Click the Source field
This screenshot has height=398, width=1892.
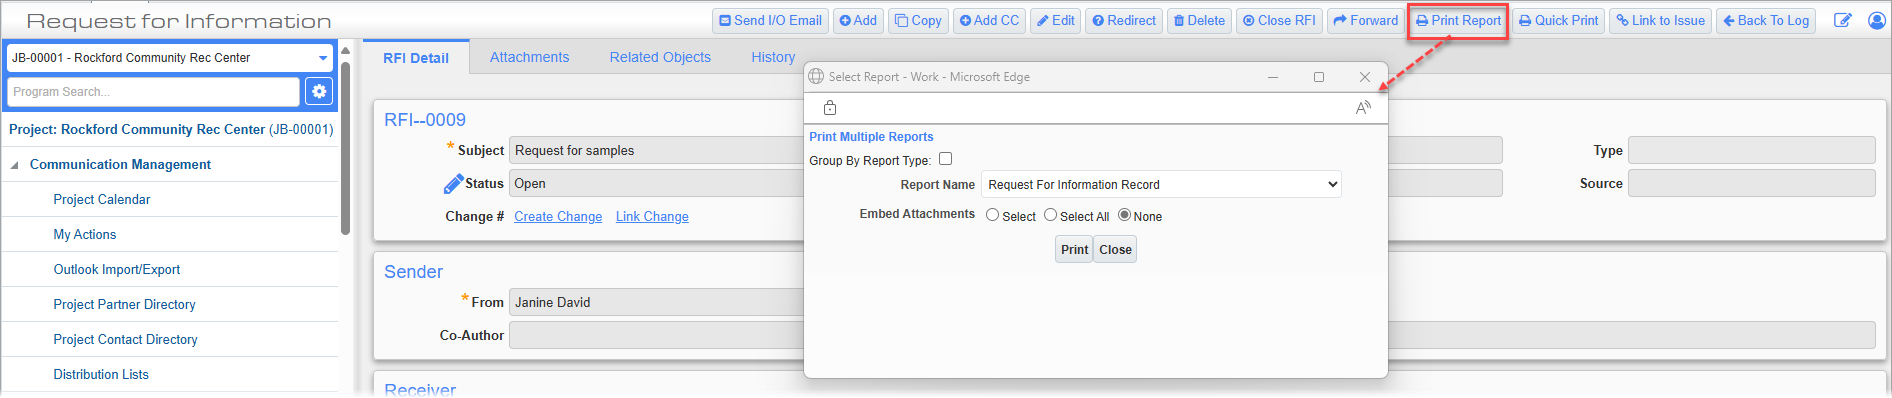pyautogui.click(x=1751, y=184)
